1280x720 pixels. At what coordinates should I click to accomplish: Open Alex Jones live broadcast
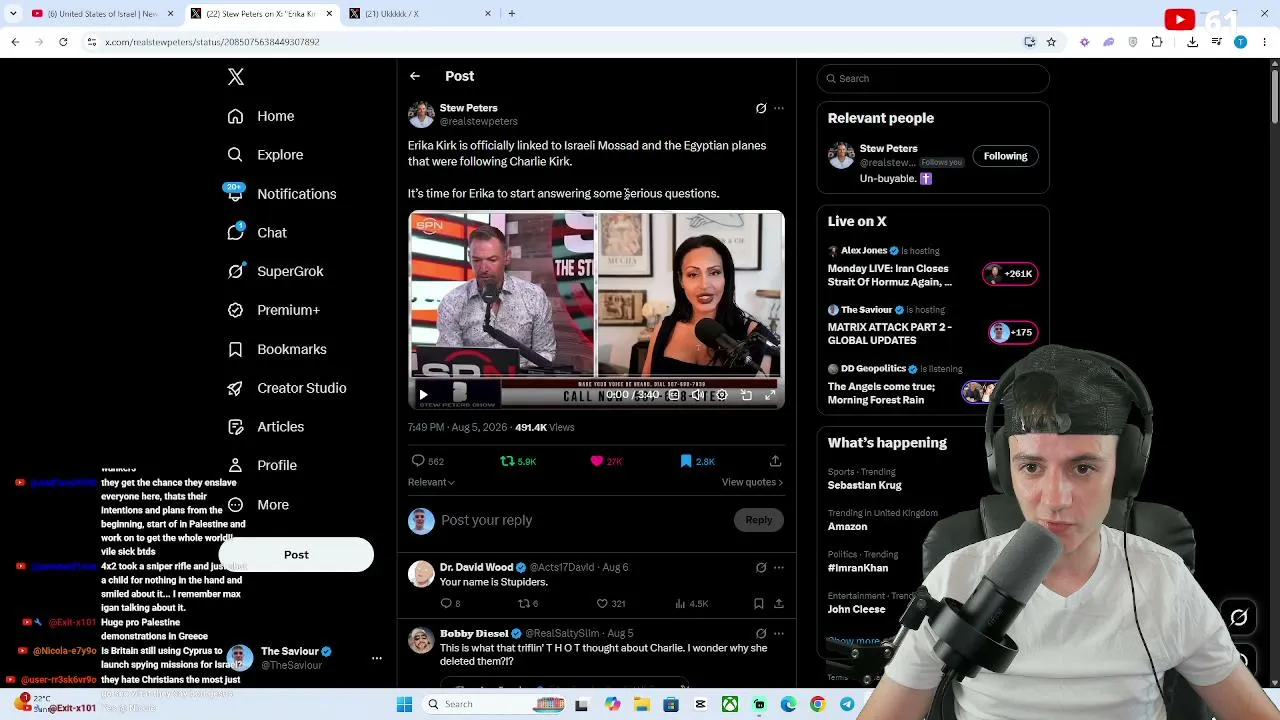[932, 267]
